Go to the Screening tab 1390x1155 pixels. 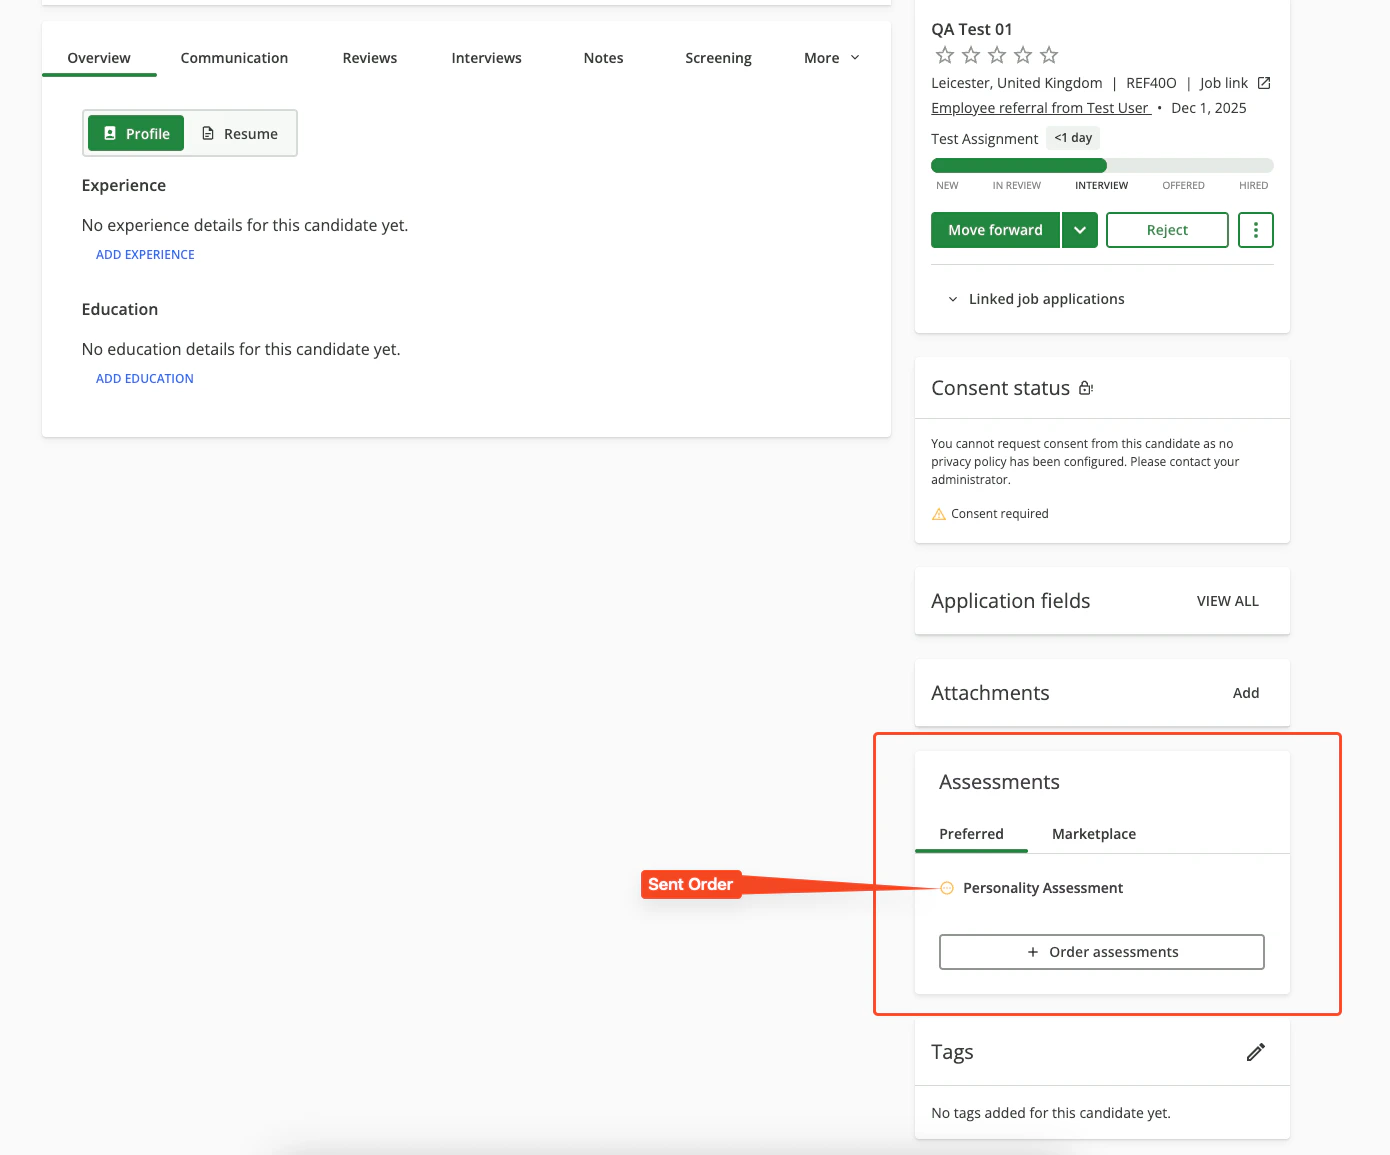[x=718, y=58]
